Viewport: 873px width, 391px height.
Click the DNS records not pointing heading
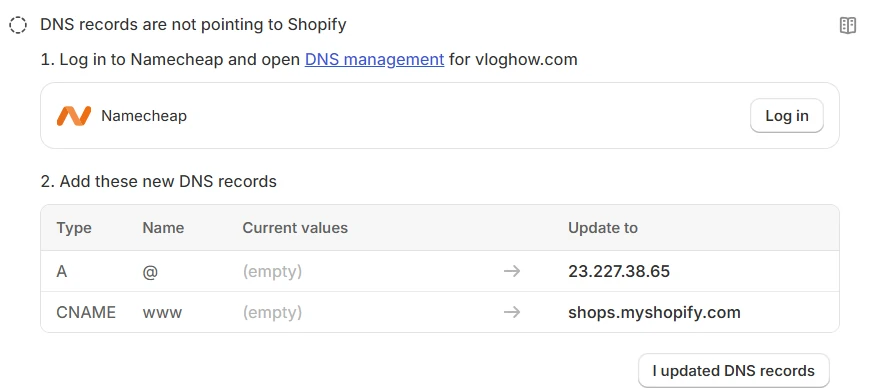(x=193, y=25)
